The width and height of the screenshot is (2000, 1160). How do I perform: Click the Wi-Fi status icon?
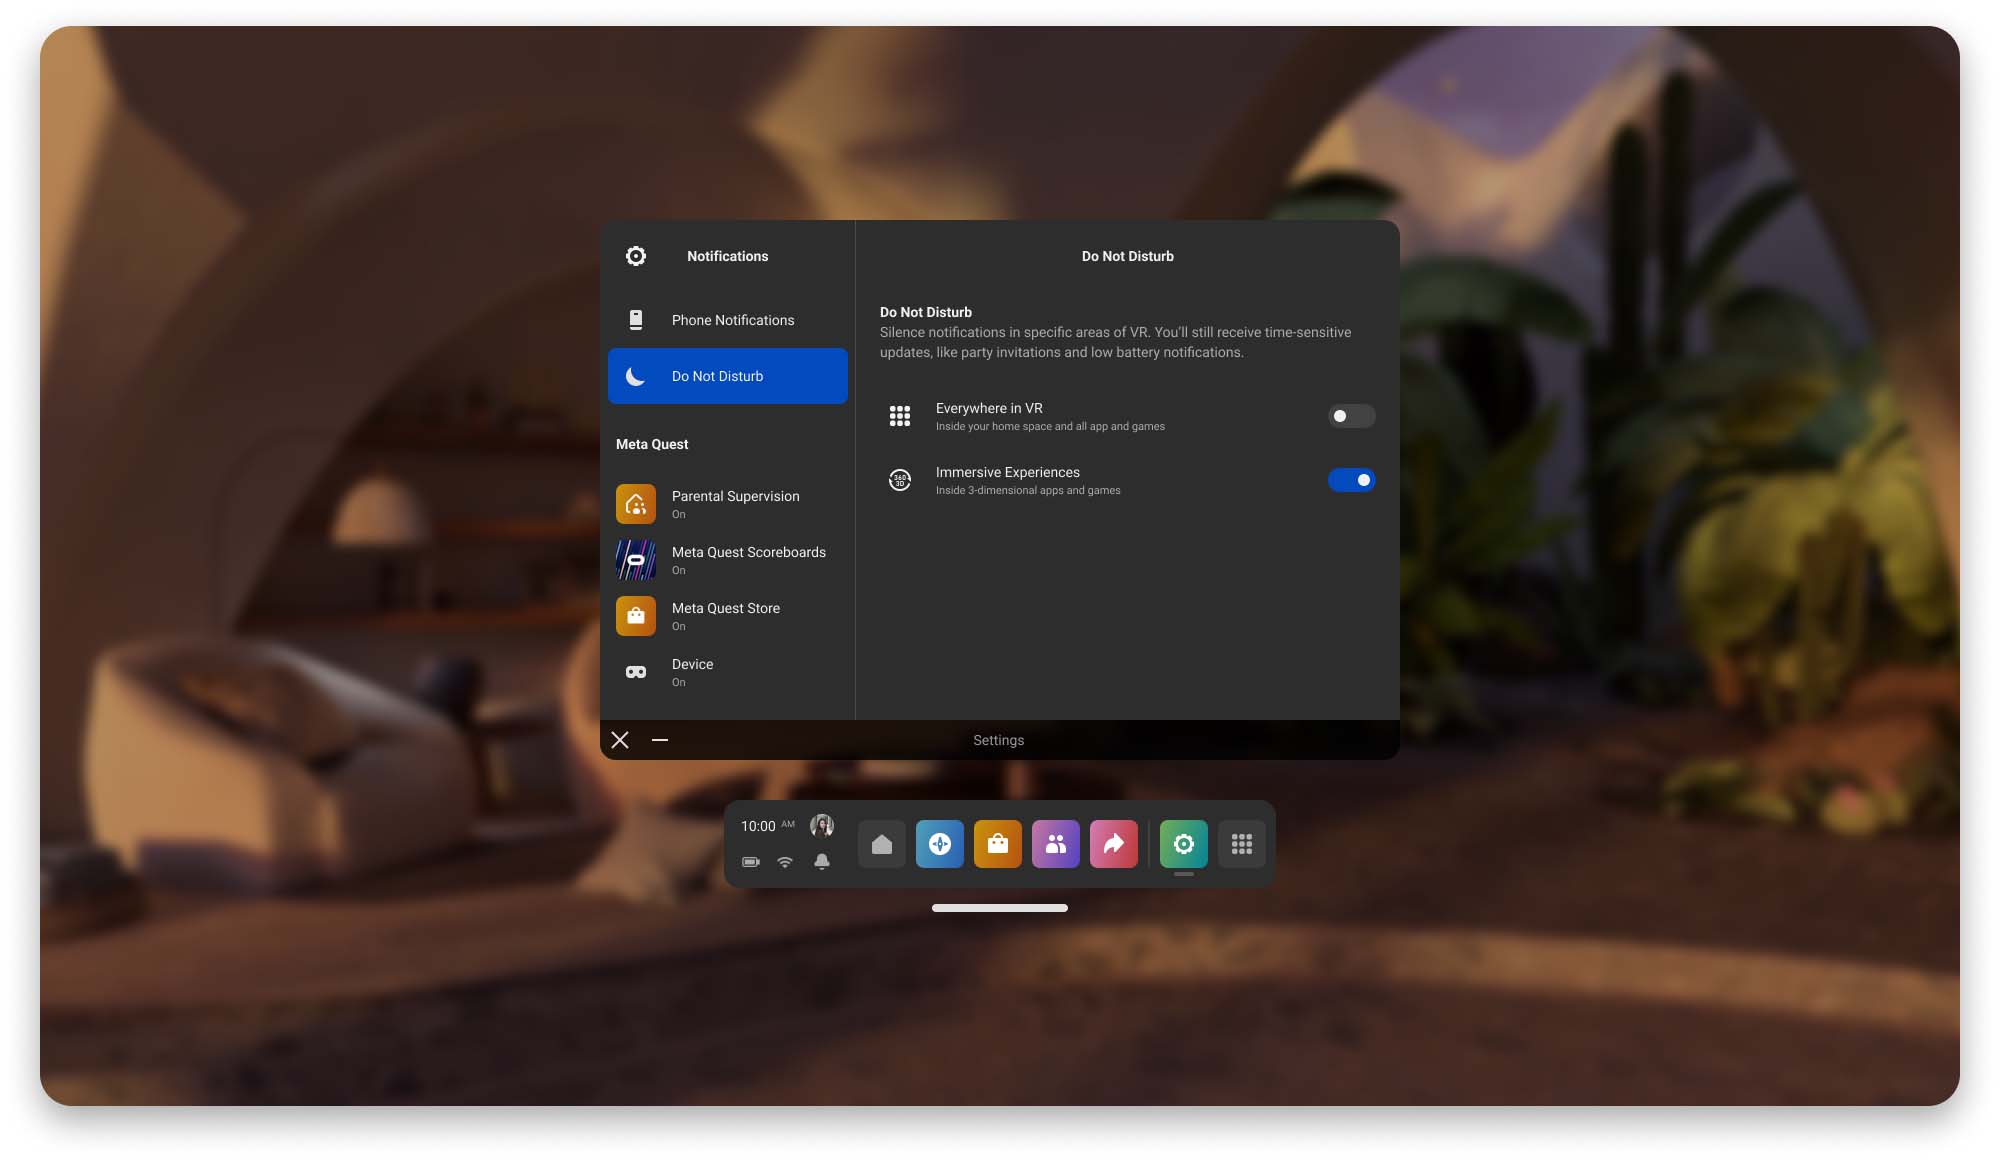[x=785, y=861]
